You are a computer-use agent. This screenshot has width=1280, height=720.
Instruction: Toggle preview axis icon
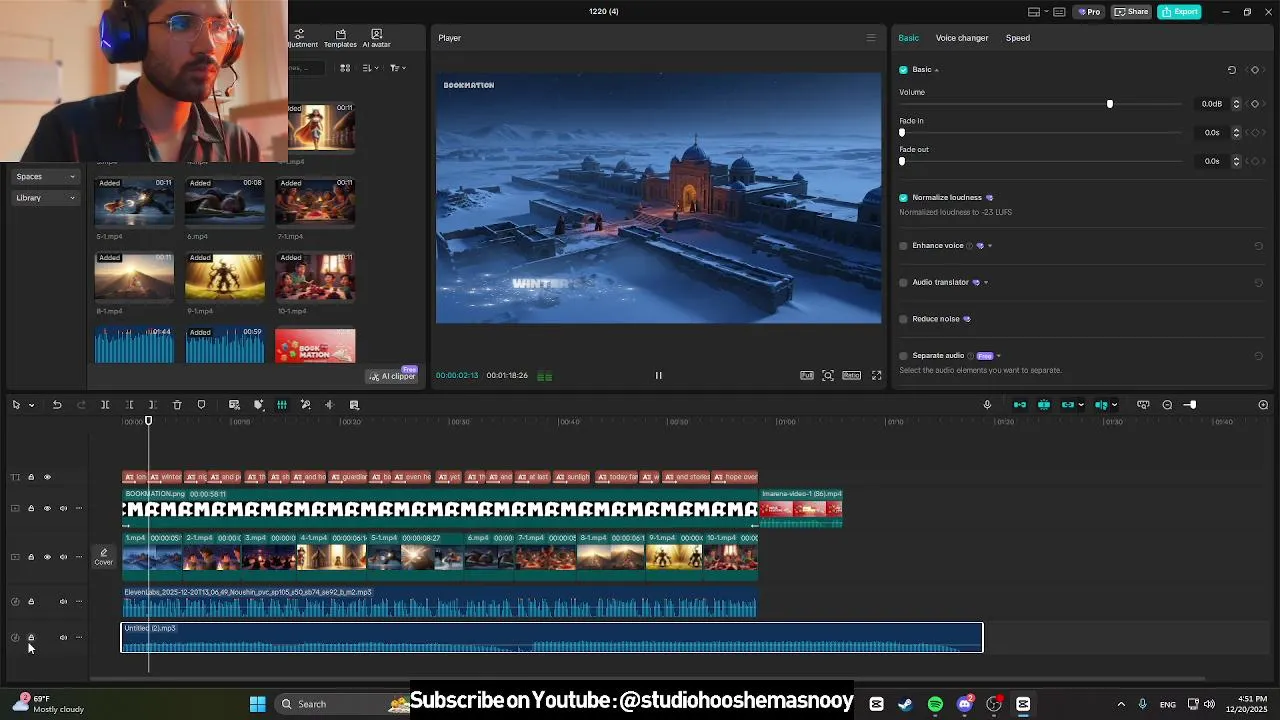[x=1100, y=405]
